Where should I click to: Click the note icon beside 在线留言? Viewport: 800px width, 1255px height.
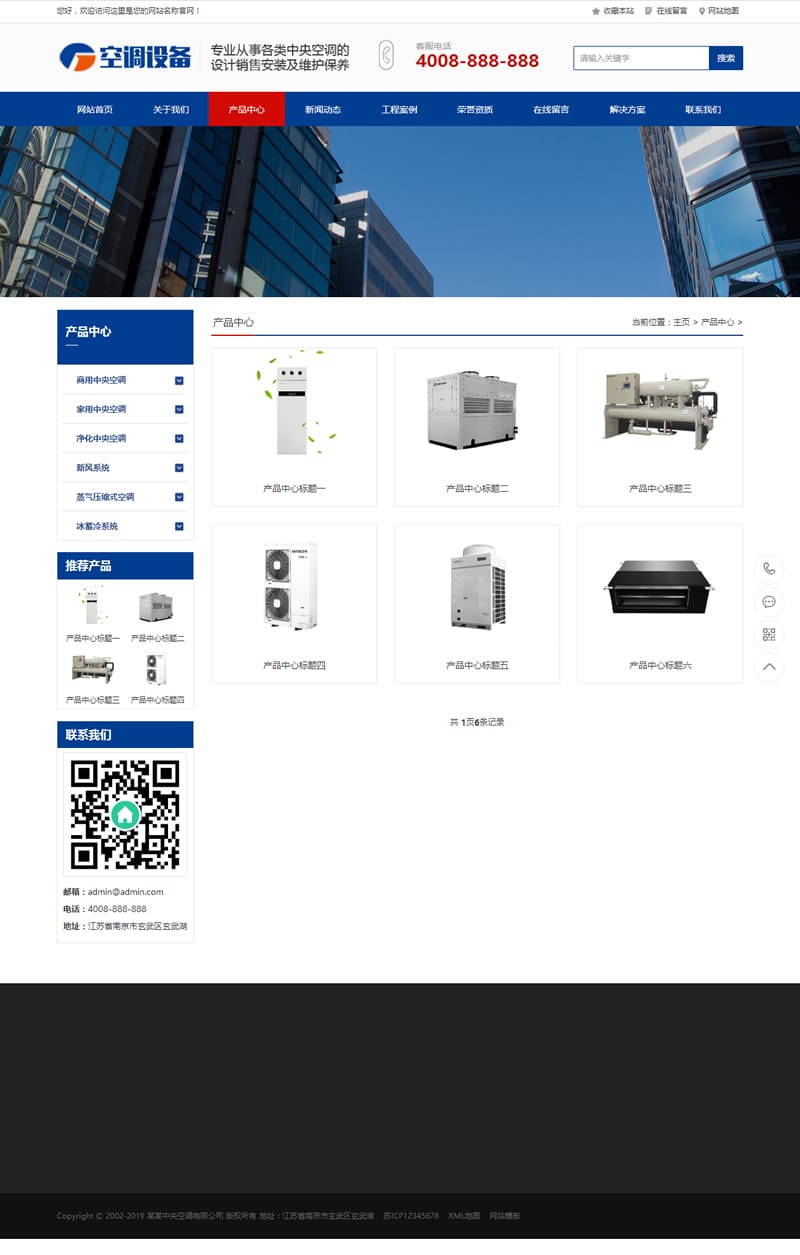tap(649, 11)
